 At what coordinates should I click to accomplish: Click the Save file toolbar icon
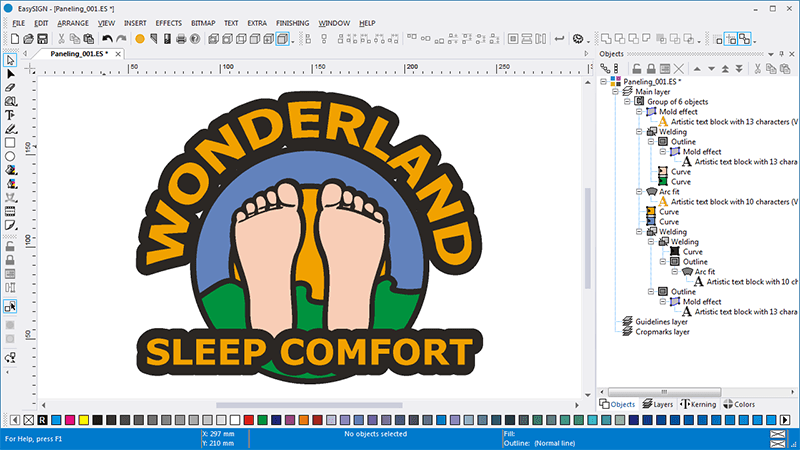pos(41,39)
